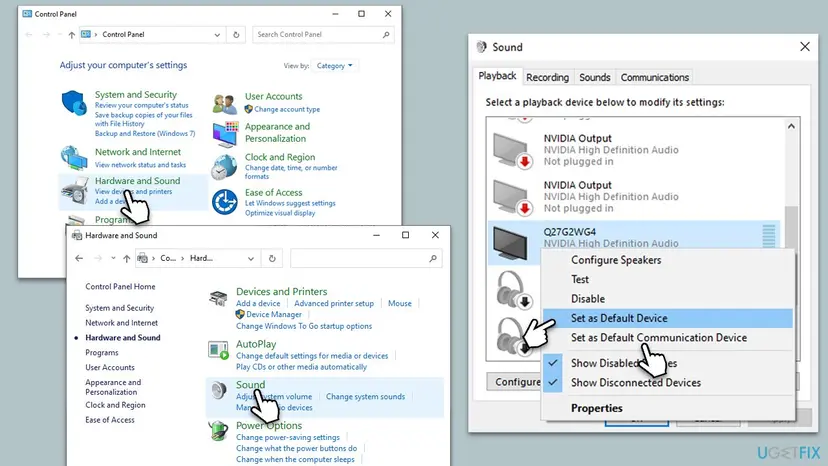
Task: Click the Configure button in Sound dialog
Action: [x=515, y=382]
